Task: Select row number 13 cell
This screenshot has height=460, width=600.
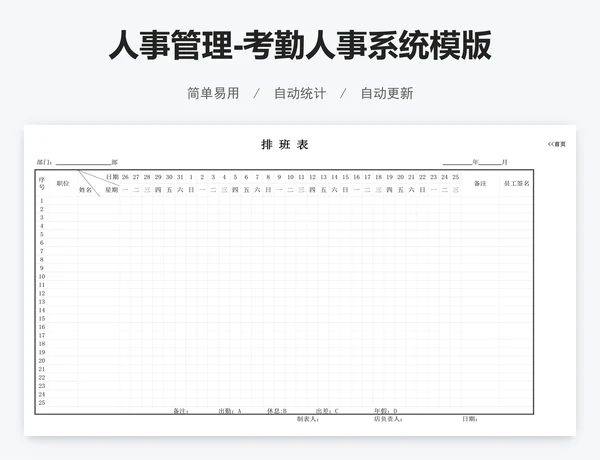Action: point(42,302)
